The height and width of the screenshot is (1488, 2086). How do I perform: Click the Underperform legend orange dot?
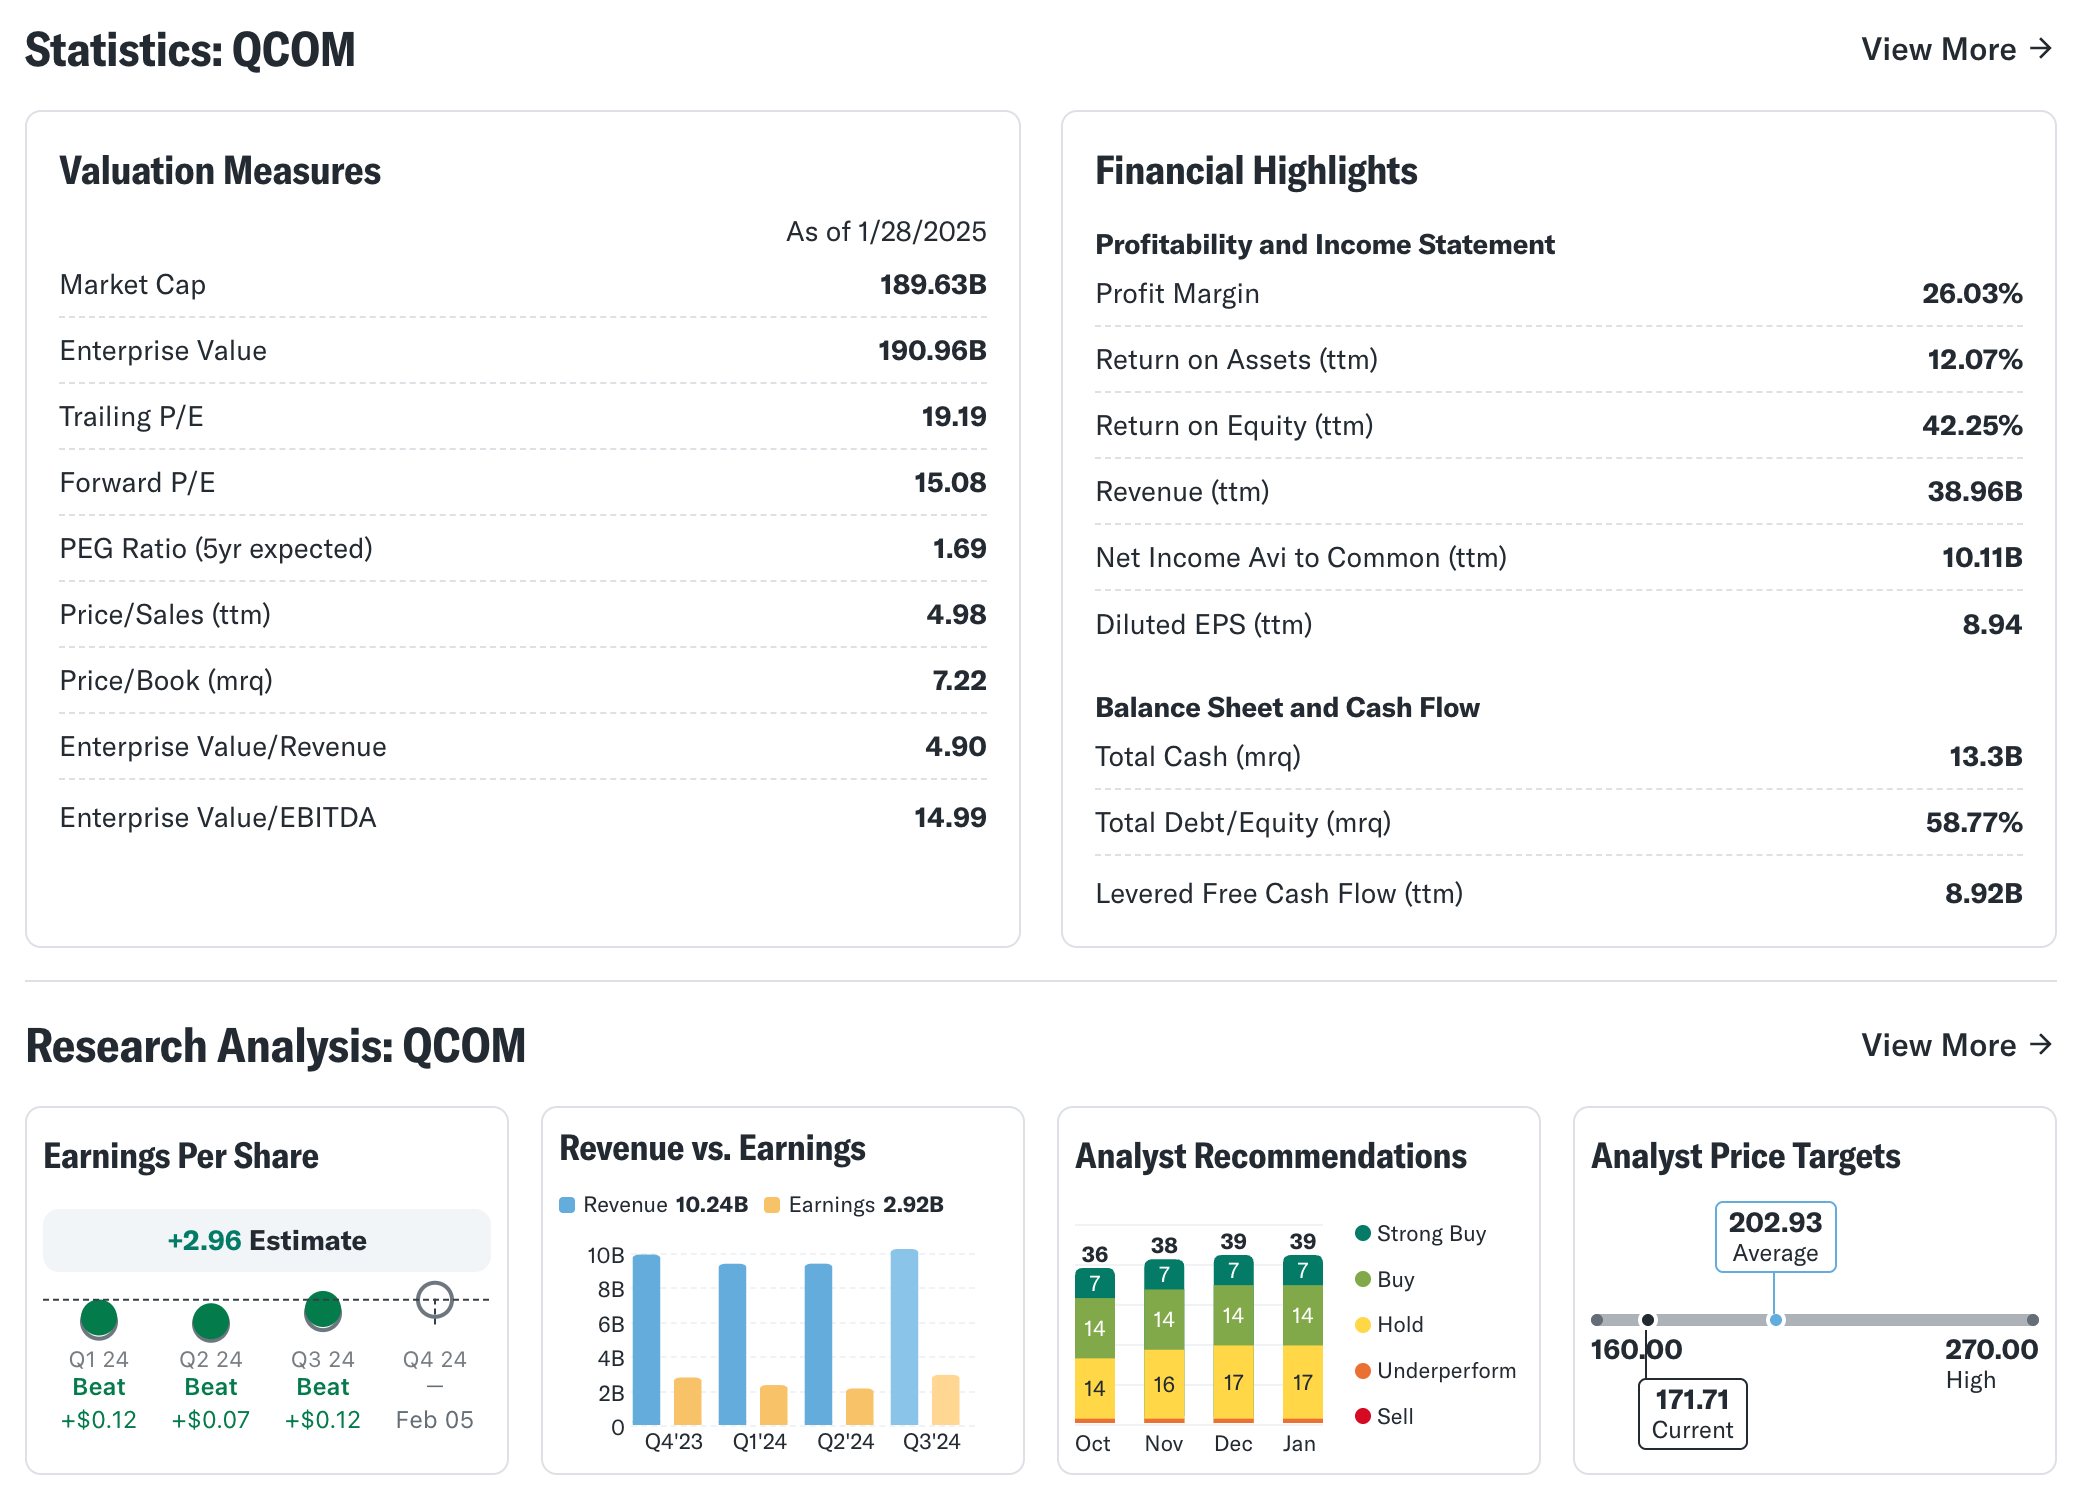1362,1371
